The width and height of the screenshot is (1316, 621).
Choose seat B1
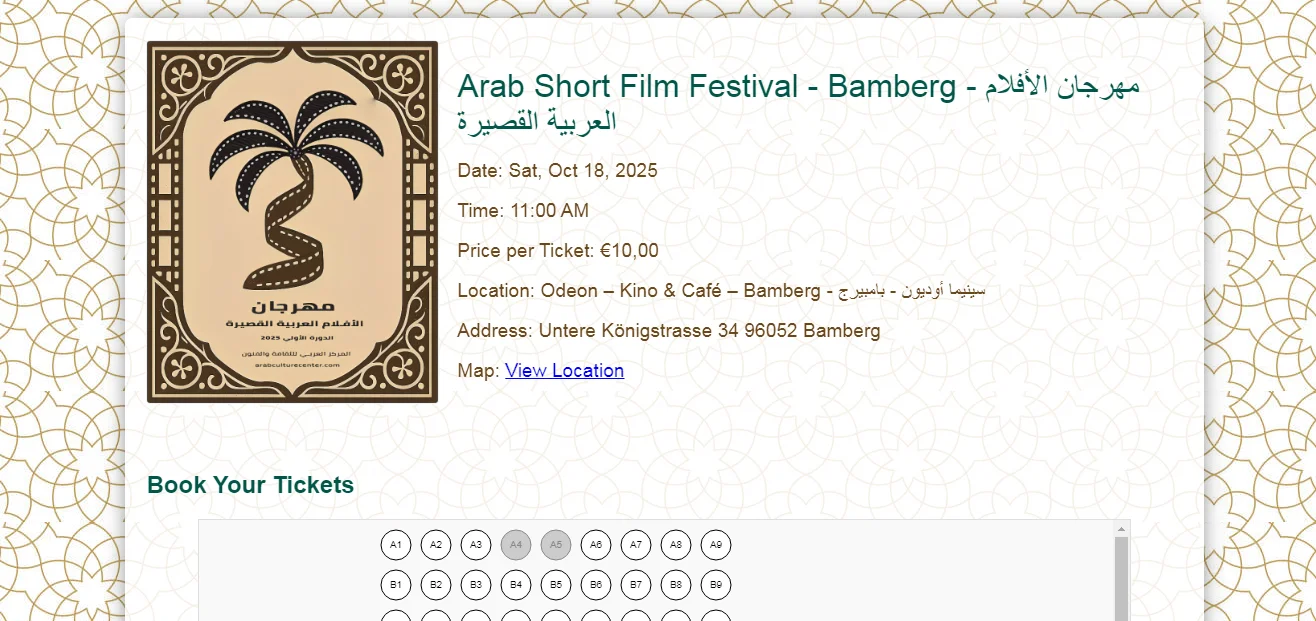pyautogui.click(x=396, y=584)
